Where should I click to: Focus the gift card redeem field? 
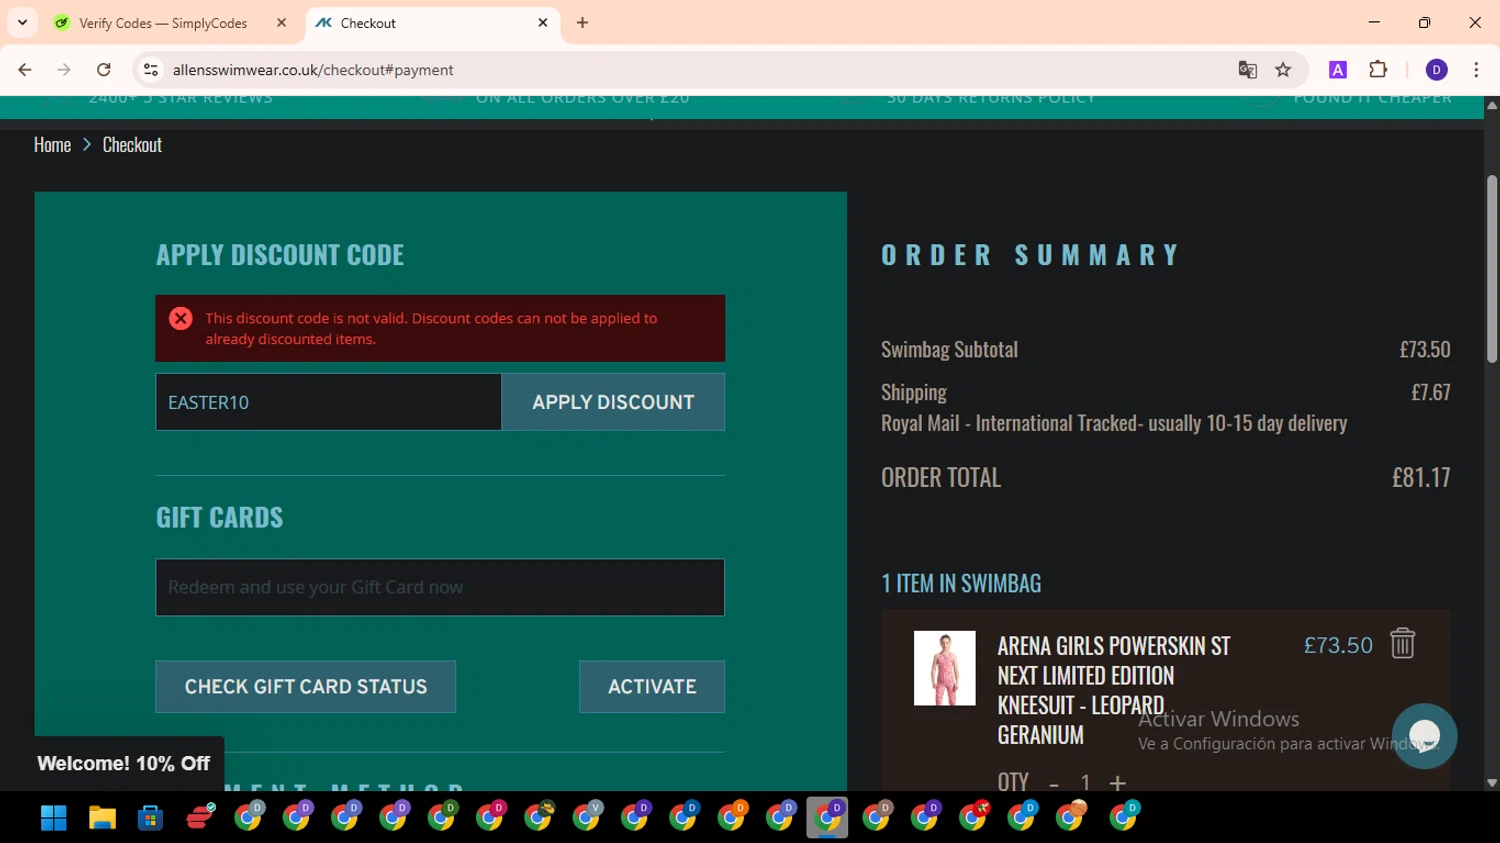(440, 587)
